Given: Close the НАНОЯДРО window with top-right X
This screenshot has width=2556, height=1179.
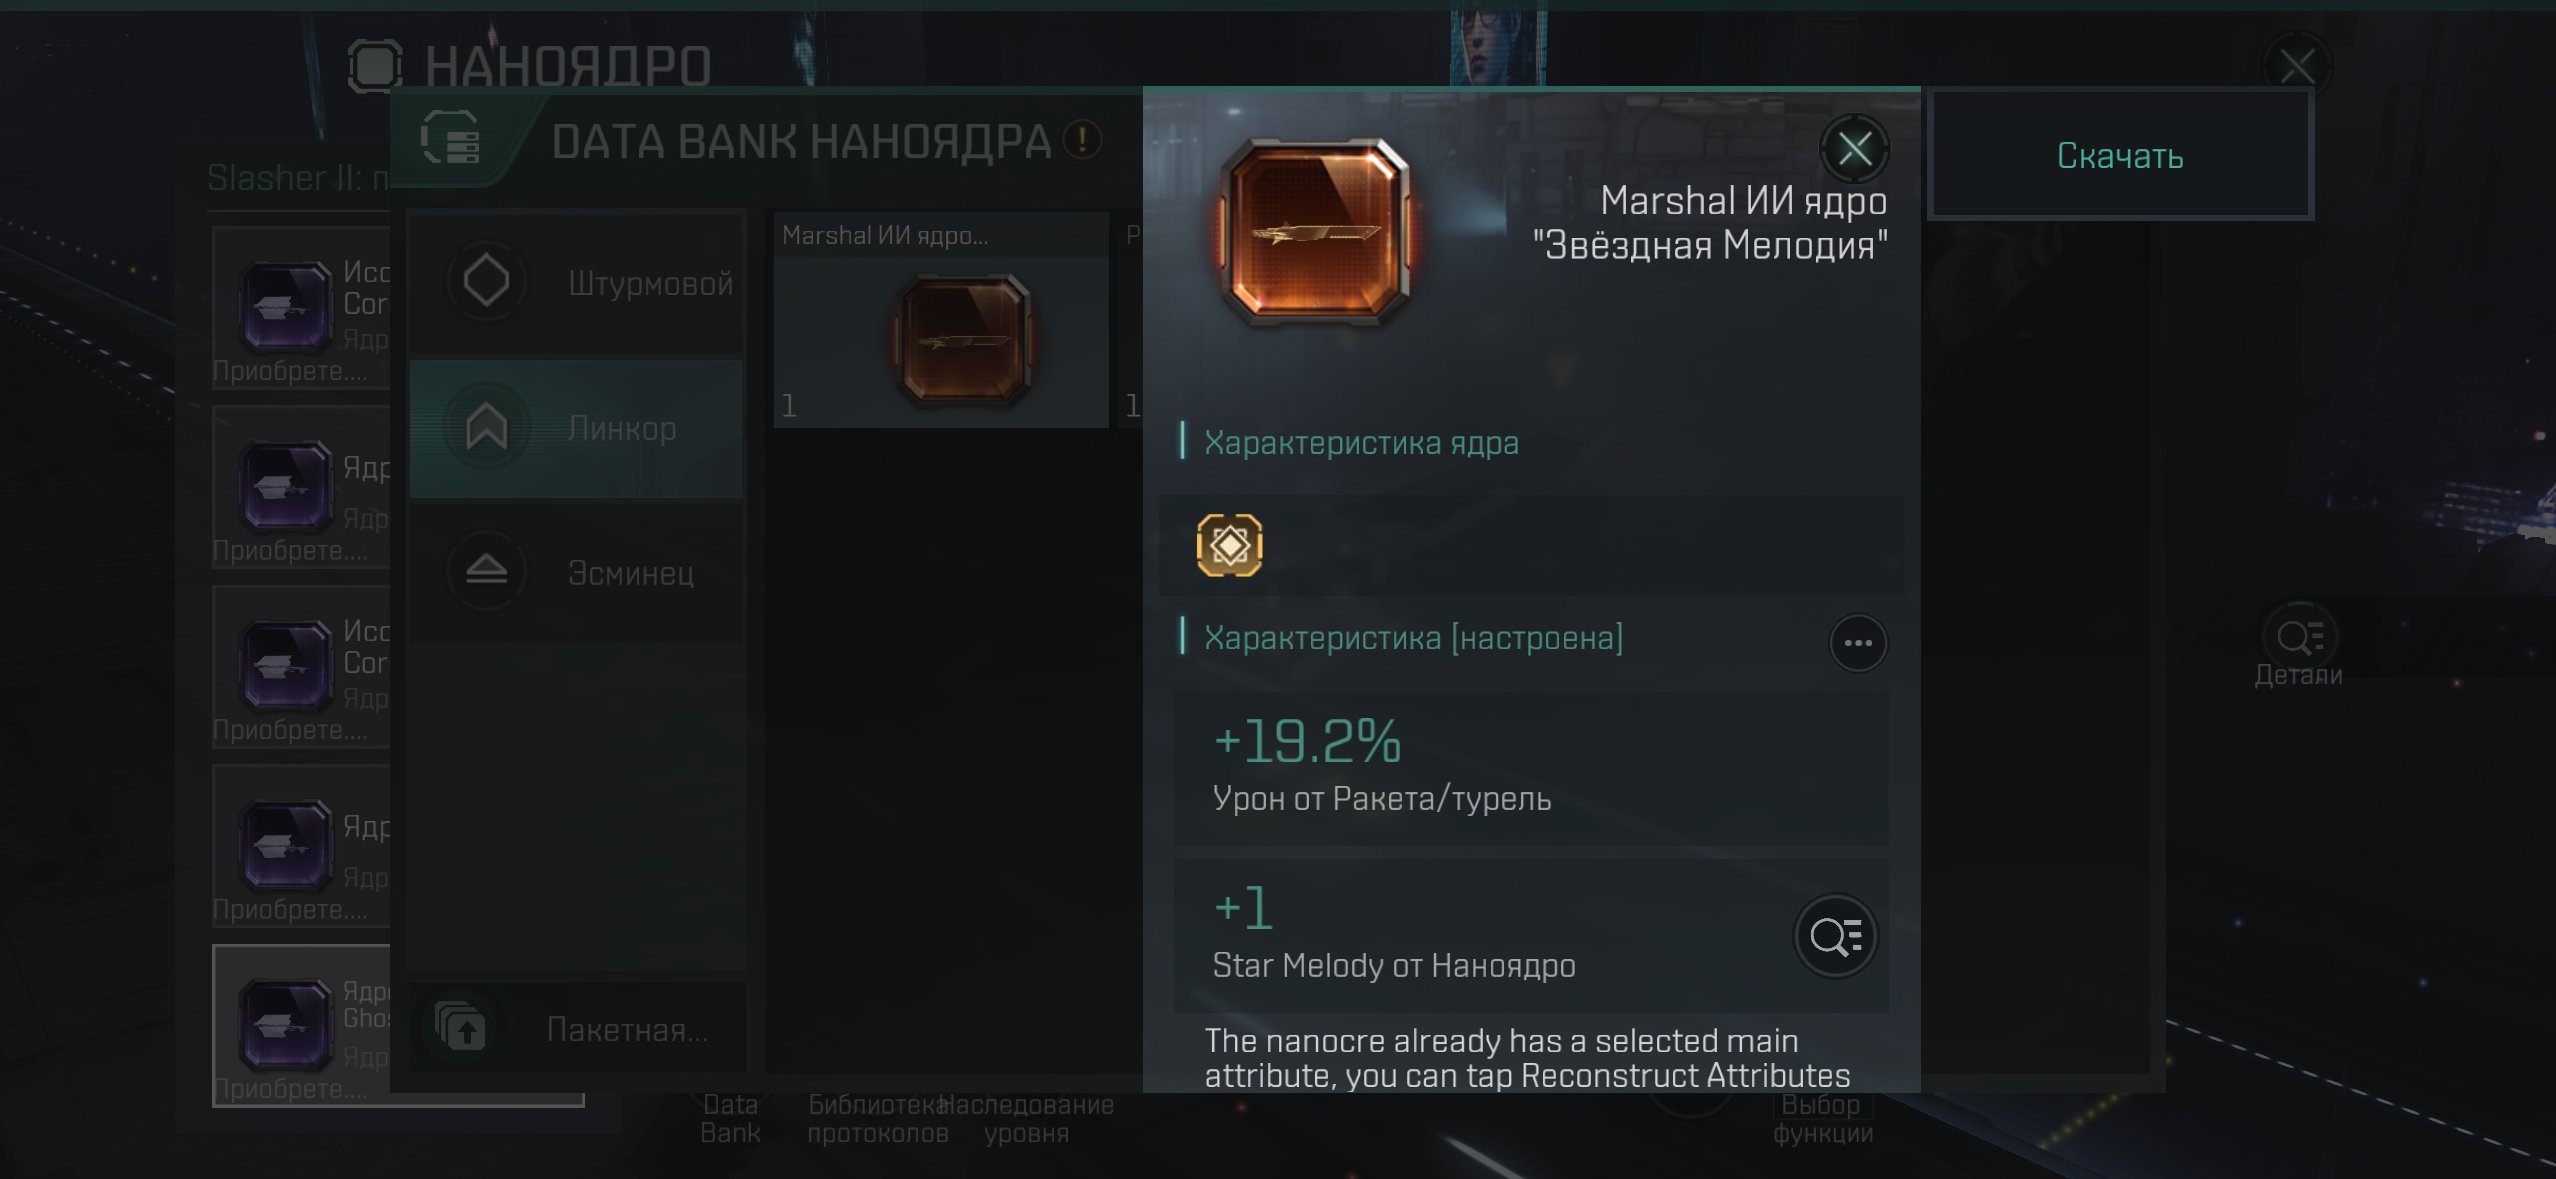Looking at the screenshot, I should 2297,66.
